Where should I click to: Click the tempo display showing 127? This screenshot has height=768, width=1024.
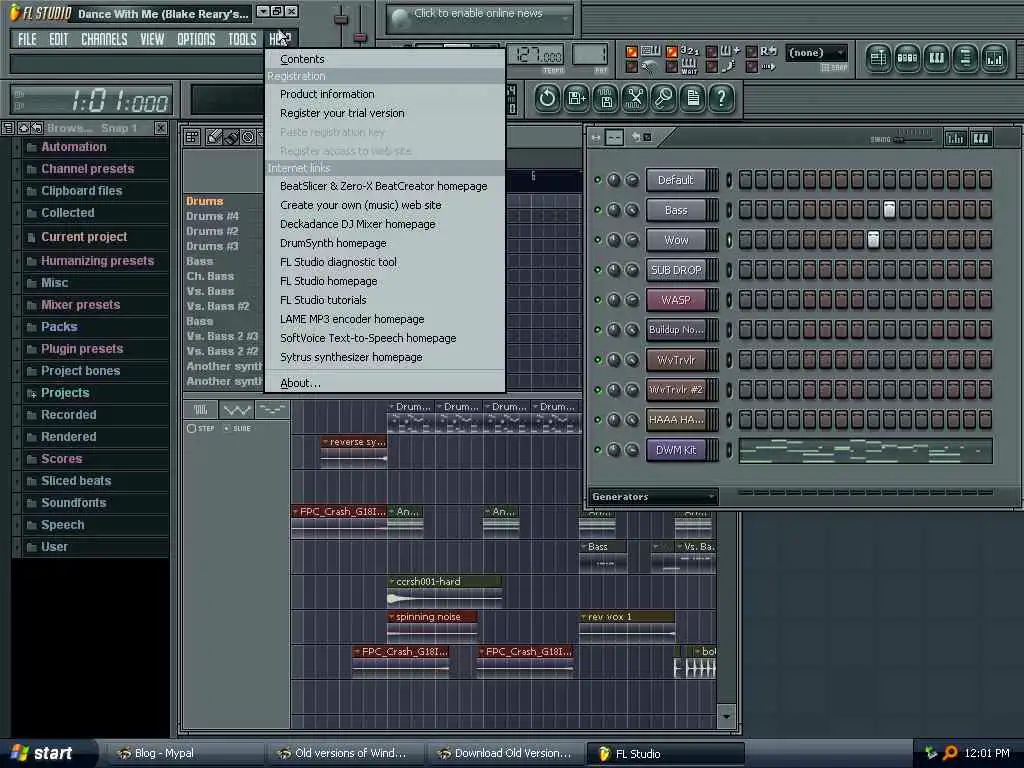(x=536, y=56)
